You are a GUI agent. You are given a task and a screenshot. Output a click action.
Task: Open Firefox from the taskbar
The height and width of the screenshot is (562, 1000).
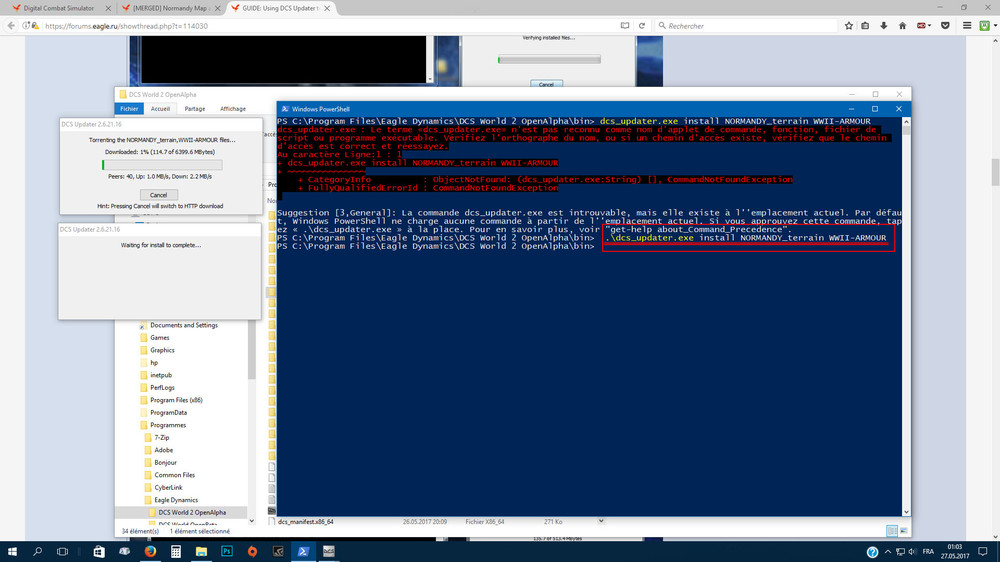click(x=150, y=551)
